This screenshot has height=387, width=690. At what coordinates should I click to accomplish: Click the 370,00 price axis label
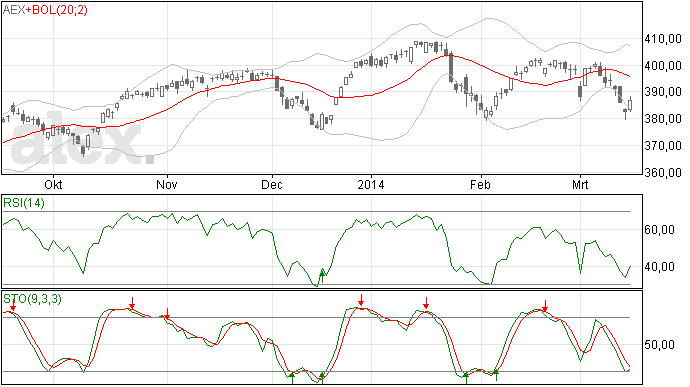pos(663,146)
